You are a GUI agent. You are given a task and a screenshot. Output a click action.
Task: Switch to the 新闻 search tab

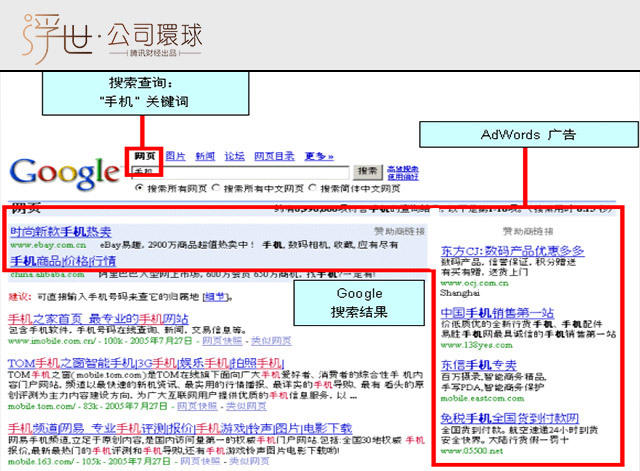coord(204,156)
